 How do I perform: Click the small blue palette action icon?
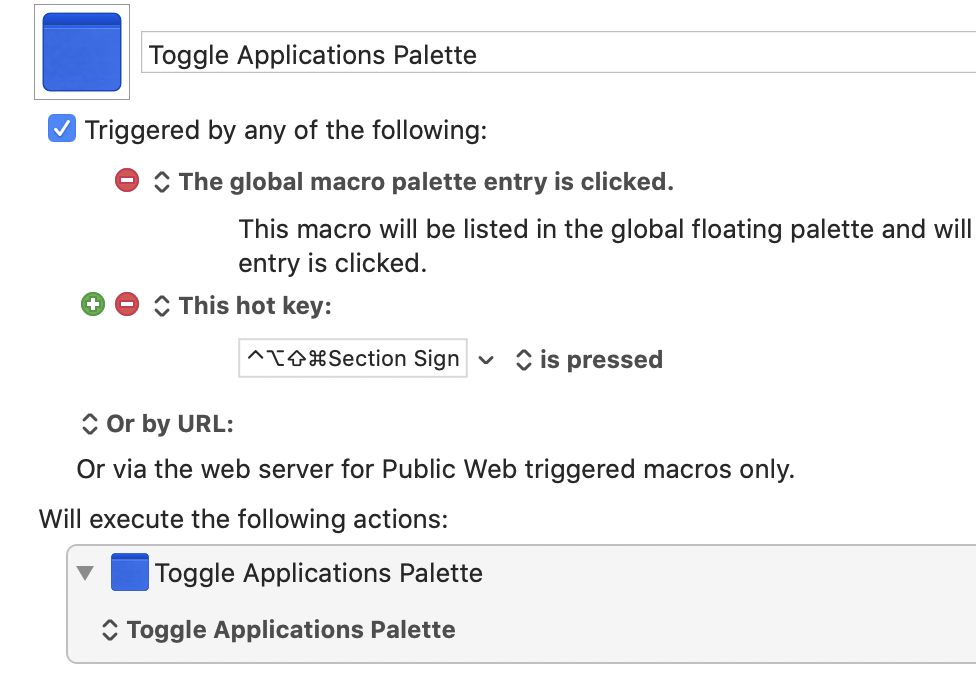pos(130,572)
